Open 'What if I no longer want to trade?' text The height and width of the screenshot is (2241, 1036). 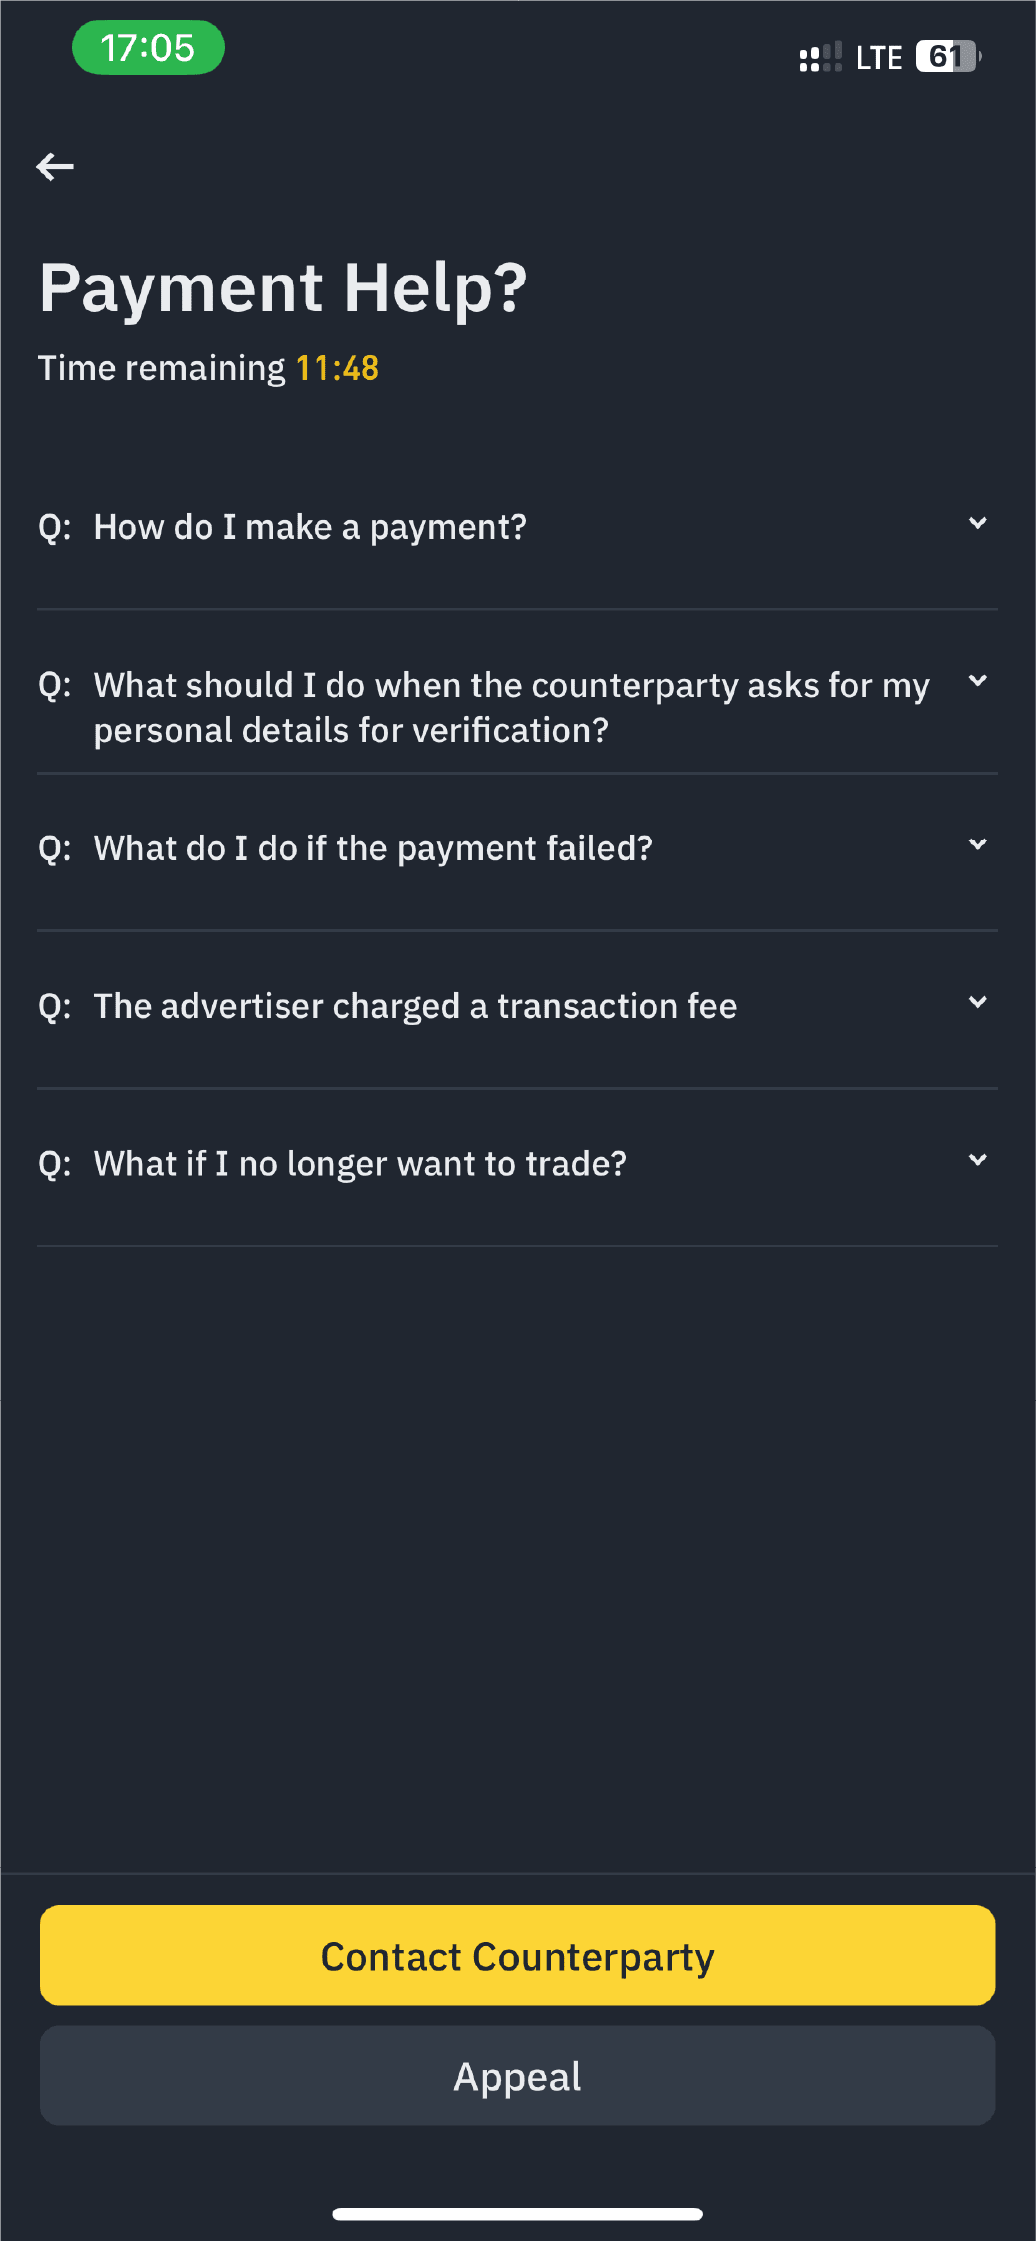coord(360,1164)
